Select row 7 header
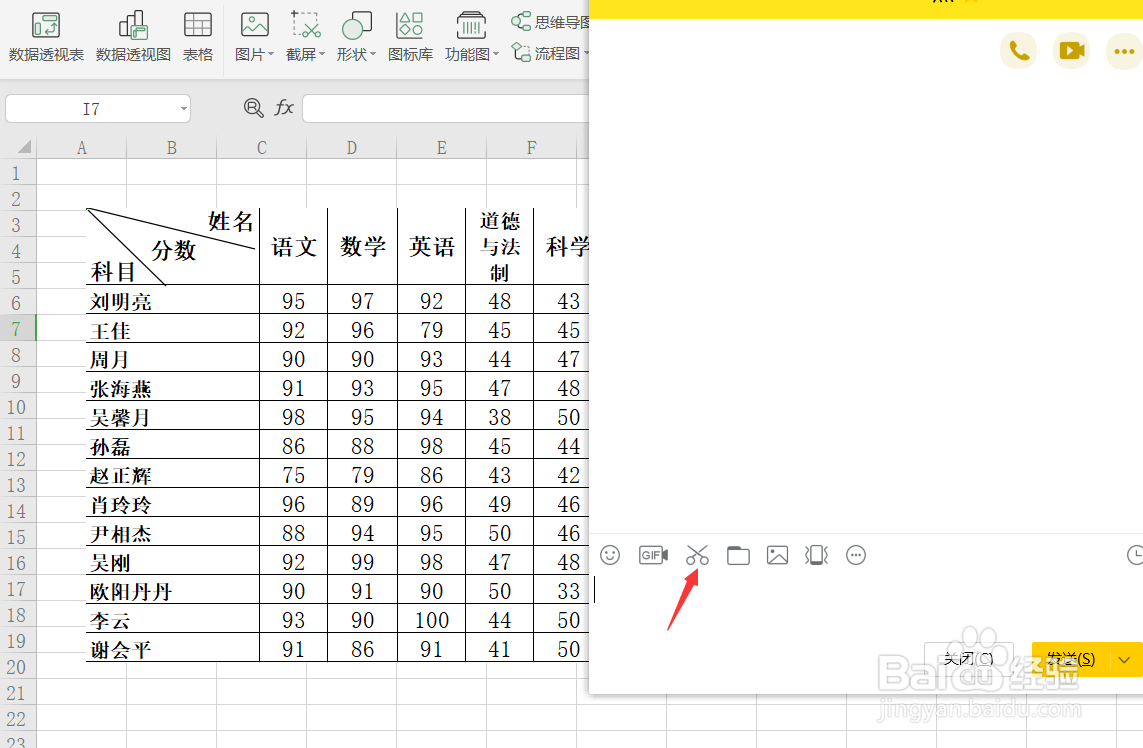The width and height of the screenshot is (1143, 748). 16,329
